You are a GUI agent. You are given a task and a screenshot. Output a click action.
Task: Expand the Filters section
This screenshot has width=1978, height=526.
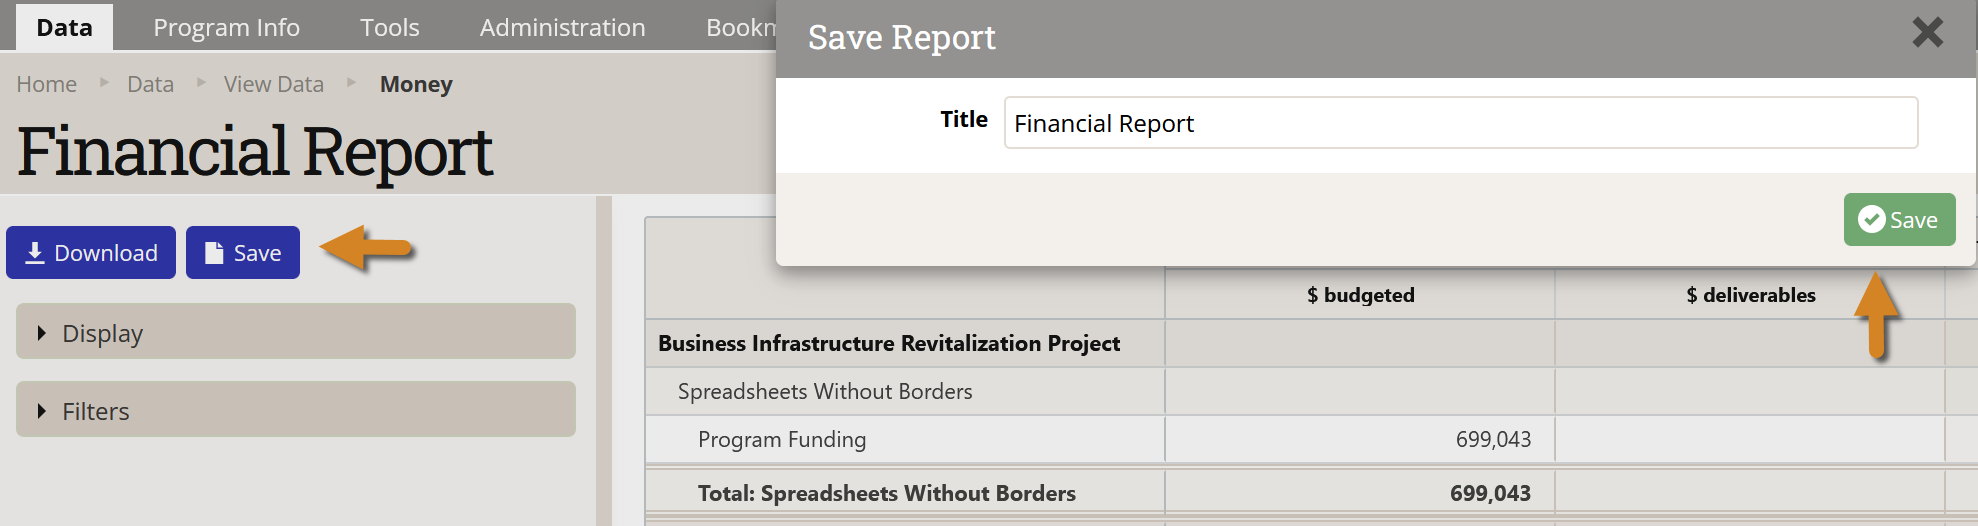click(296, 410)
